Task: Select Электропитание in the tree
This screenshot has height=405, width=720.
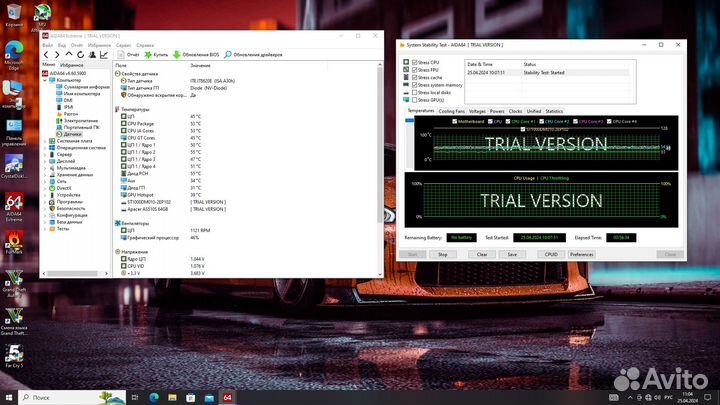Action: 77,120
